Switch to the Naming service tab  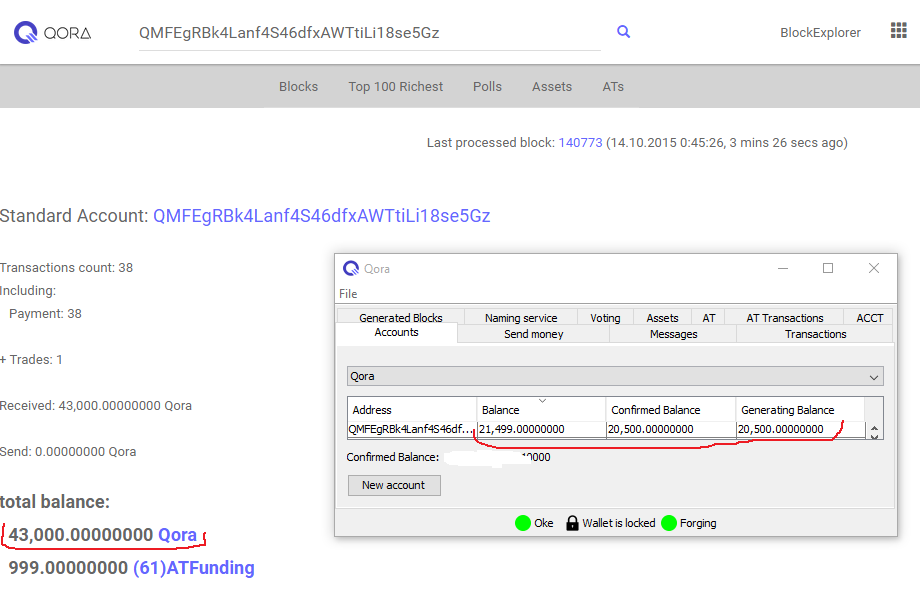point(521,317)
